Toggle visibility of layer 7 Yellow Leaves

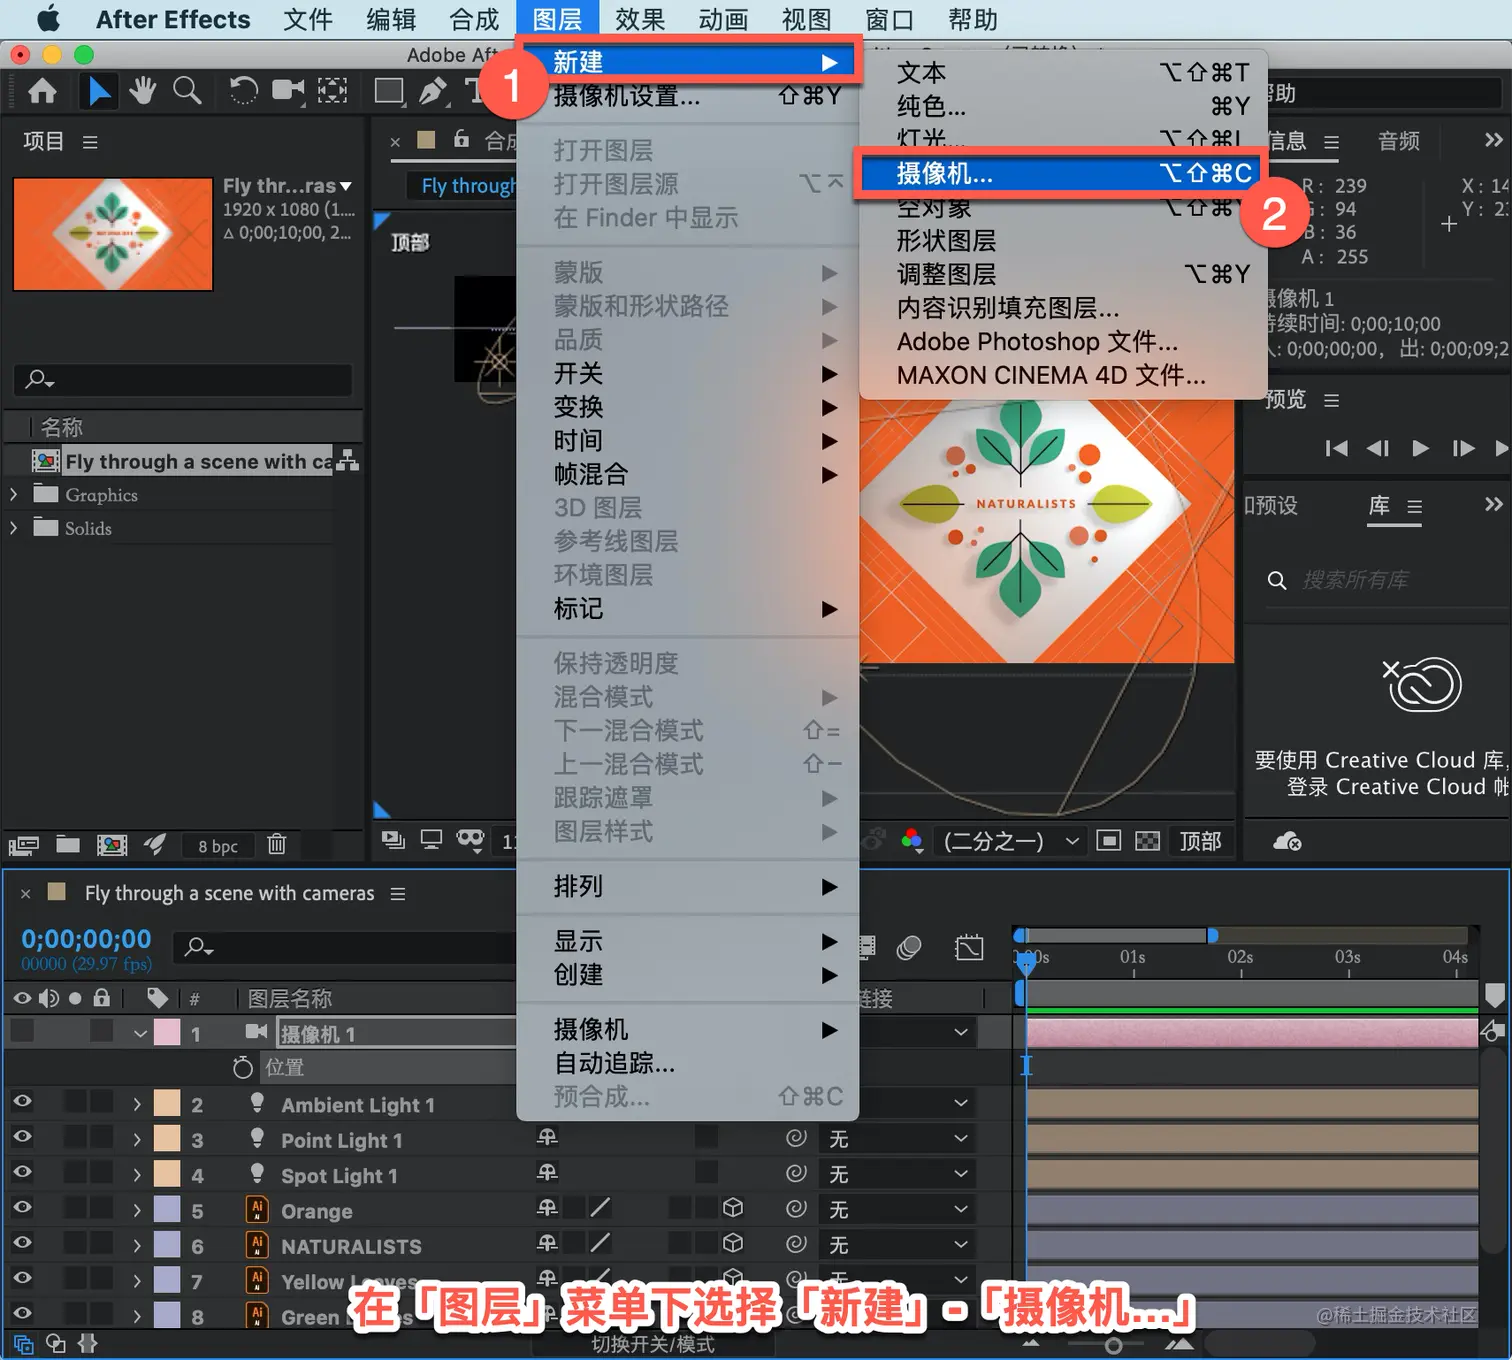pyautogui.click(x=22, y=1278)
